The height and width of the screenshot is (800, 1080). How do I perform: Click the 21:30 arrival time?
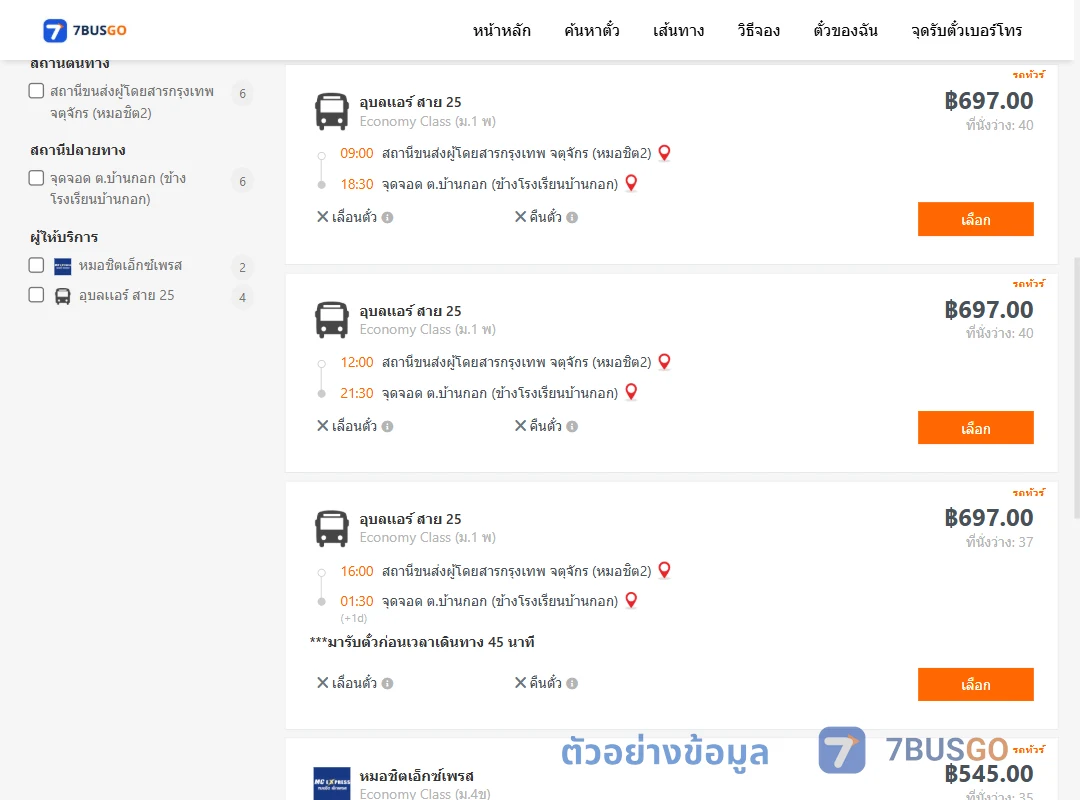tap(357, 393)
